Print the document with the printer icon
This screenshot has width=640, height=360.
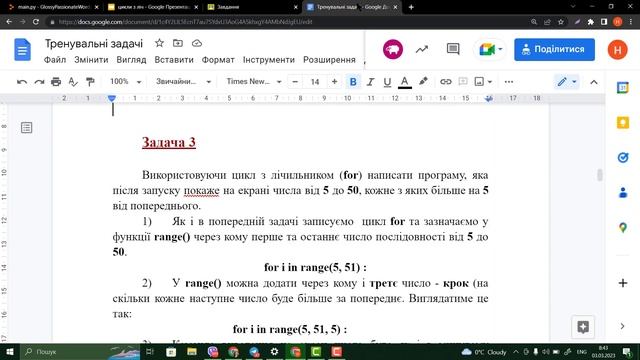pos(56,82)
